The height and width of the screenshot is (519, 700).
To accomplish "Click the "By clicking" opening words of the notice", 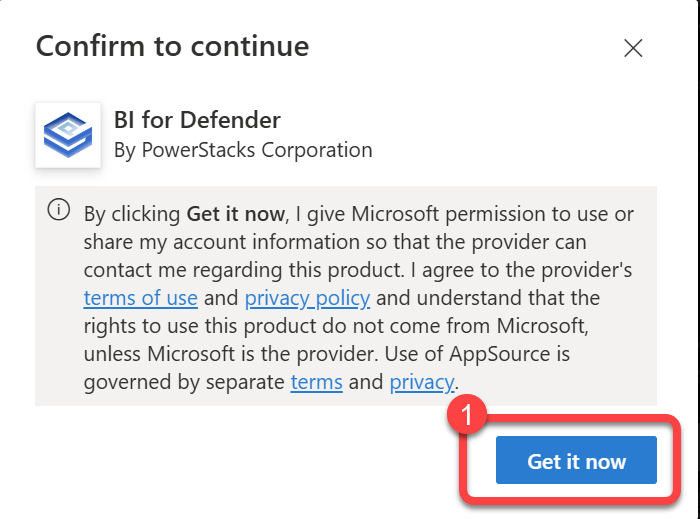I will pyautogui.click(x=133, y=214).
